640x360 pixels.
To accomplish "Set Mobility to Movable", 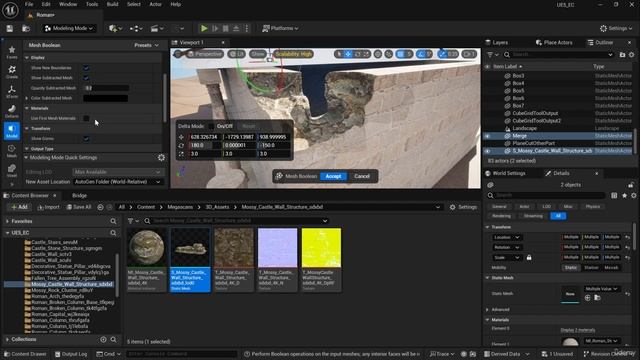I will (611, 268).
